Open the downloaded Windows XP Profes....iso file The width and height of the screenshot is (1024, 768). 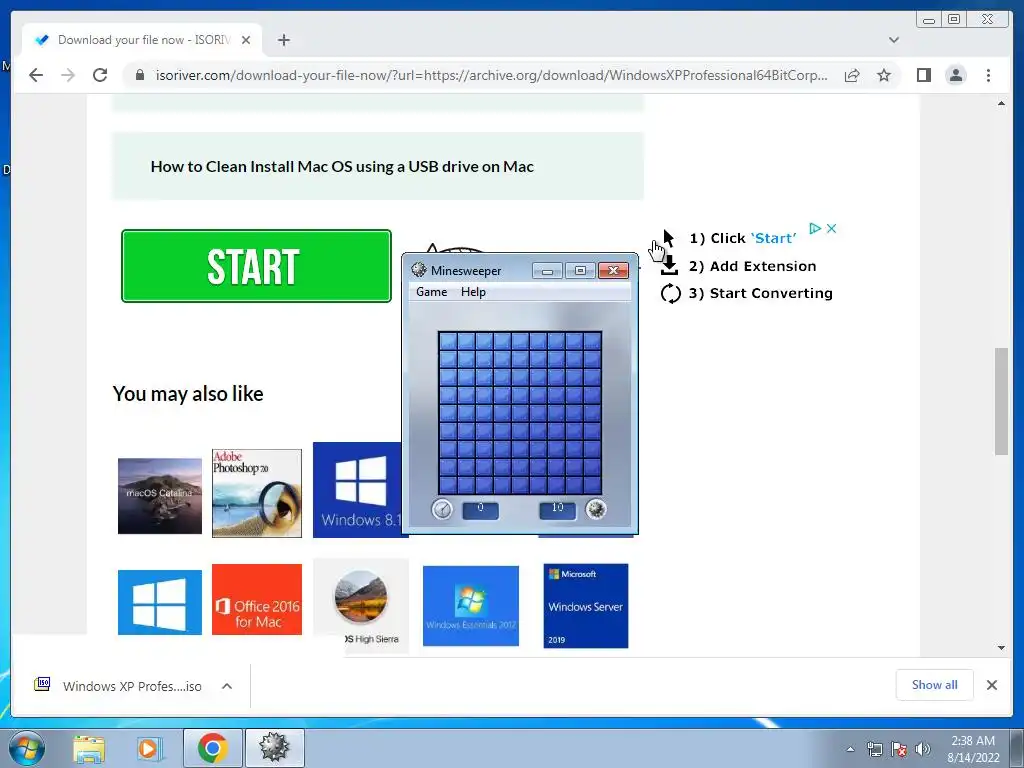118,686
